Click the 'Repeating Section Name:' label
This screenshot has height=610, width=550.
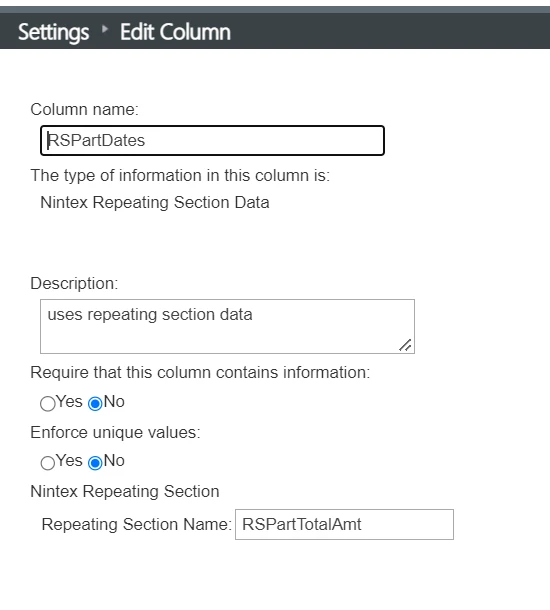coord(137,524)
